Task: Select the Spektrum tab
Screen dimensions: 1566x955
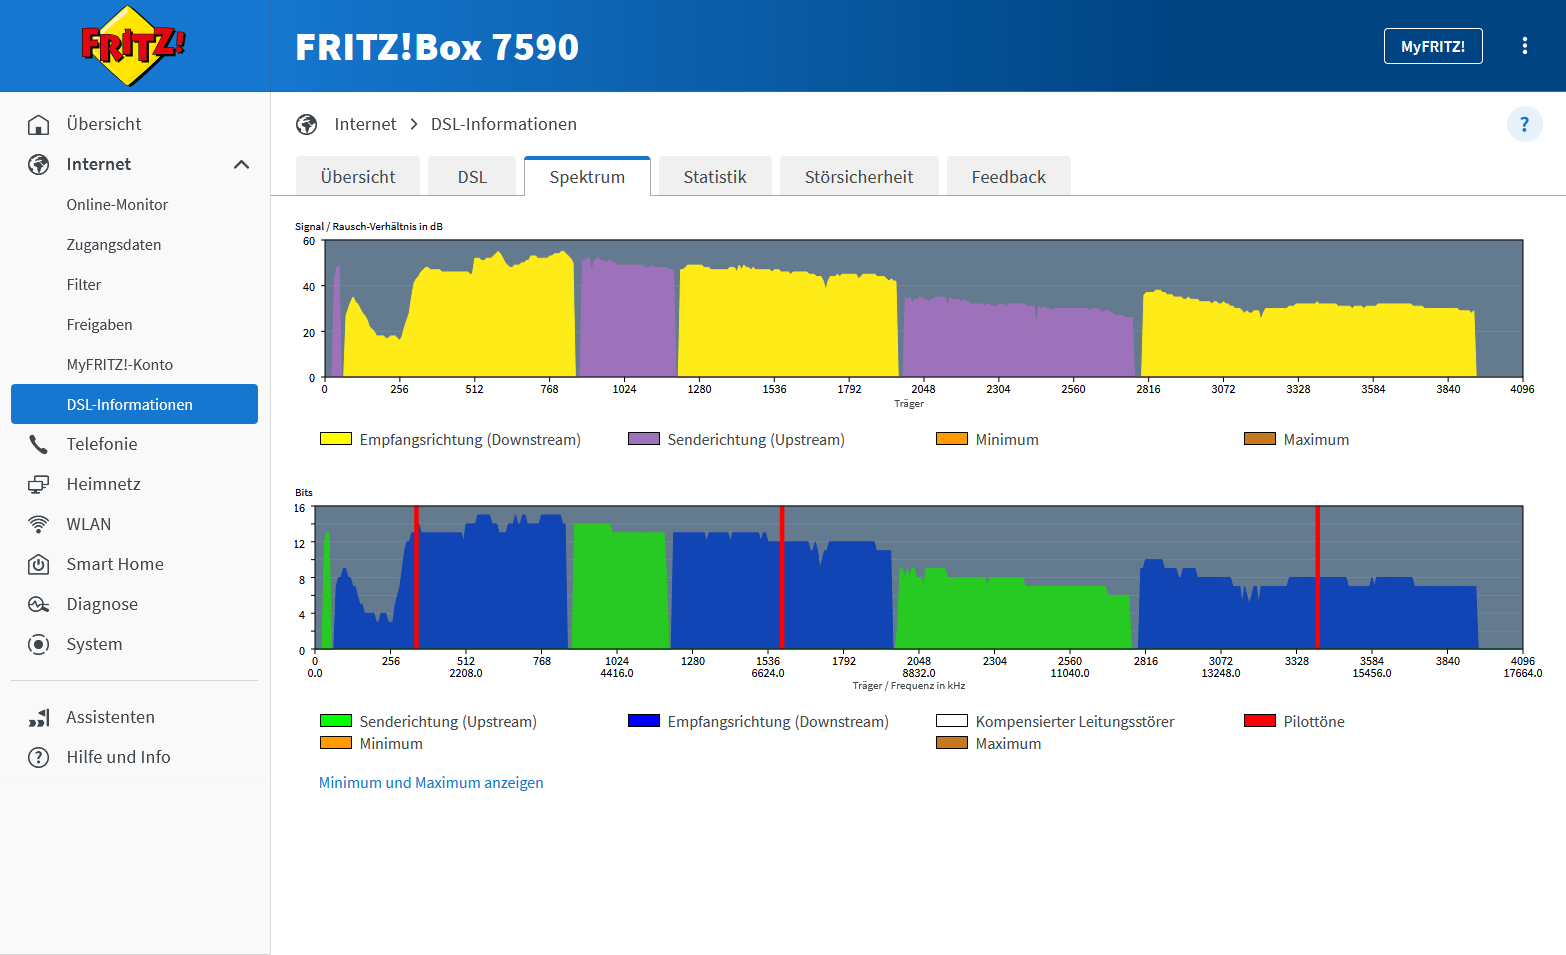Action: click(587, 176)
